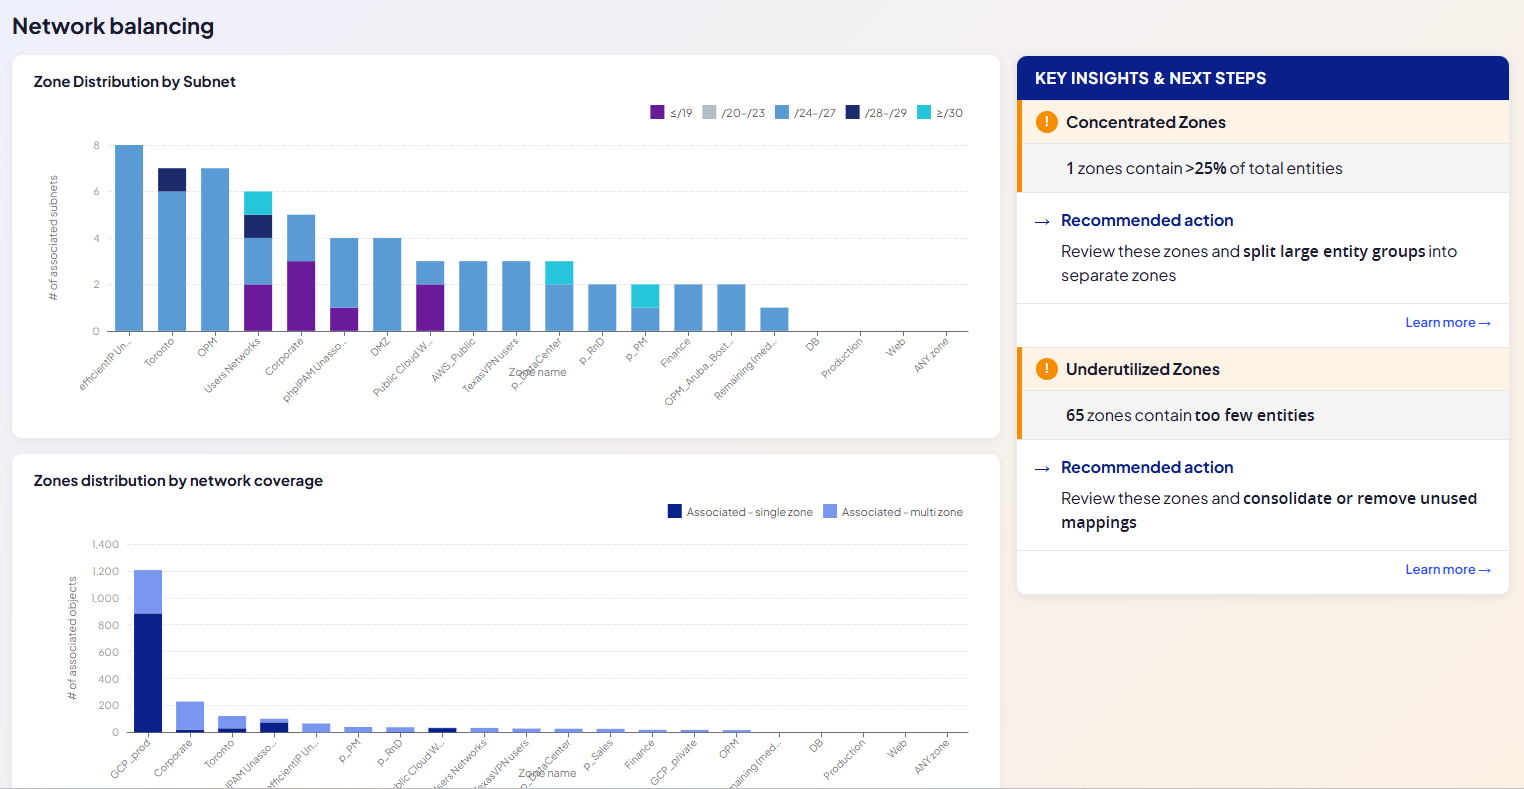Click the arrow beside second Recommended action
Image resolution: width=1524 pixels, height=789 pixels.
coord(1042,468)
